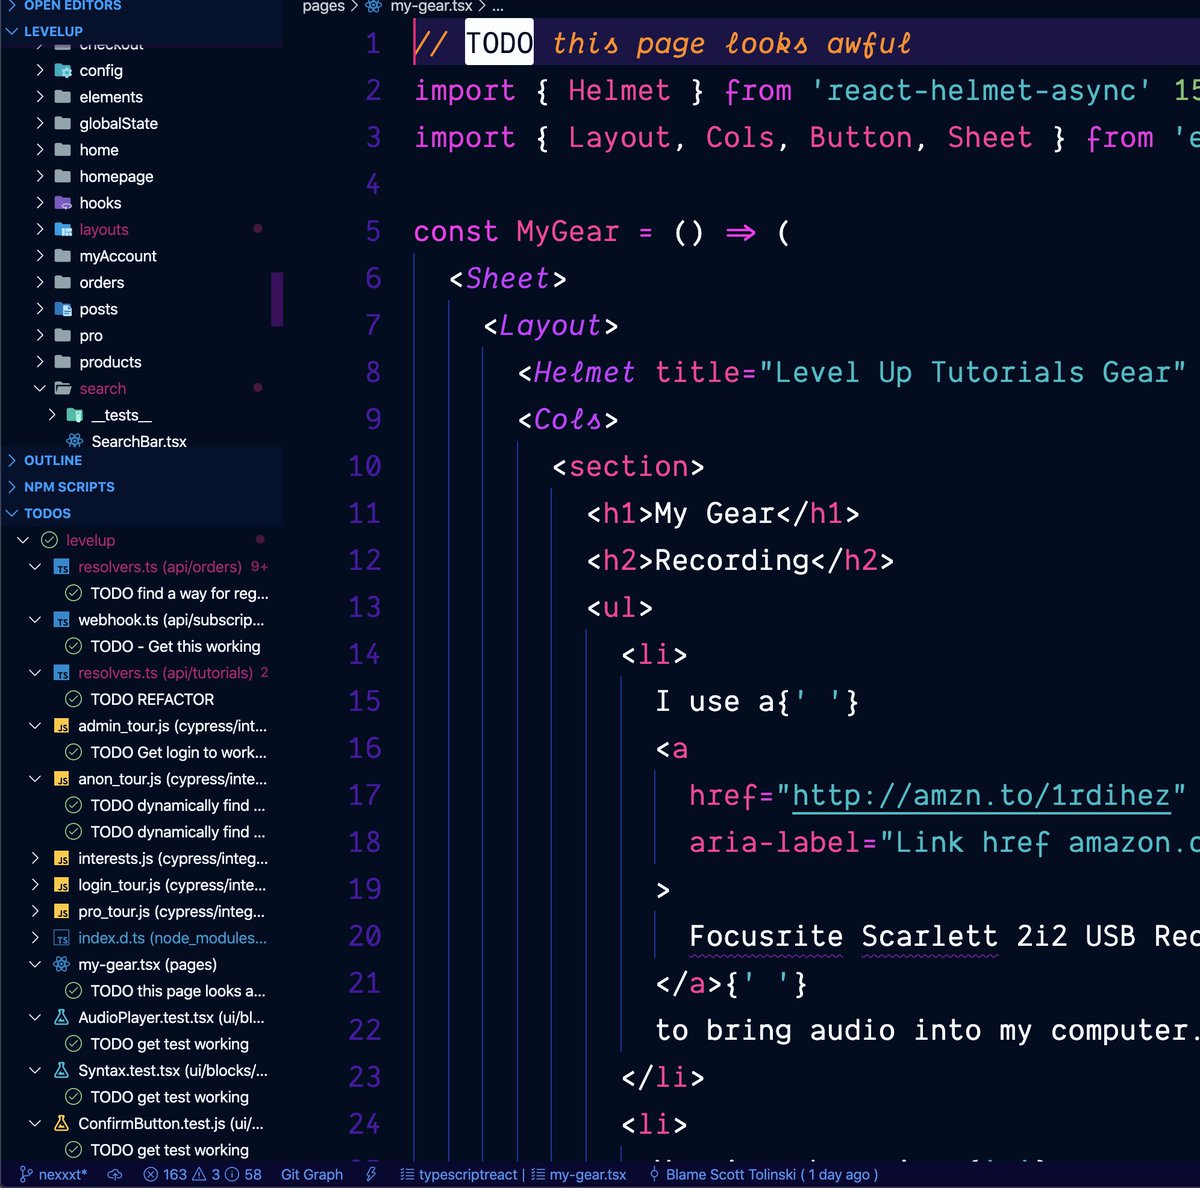This screenshot has width=1200, height=1188.
Task: Open Git Graph from status bar
Action: pyautogui.click(x=312, y=1174)
